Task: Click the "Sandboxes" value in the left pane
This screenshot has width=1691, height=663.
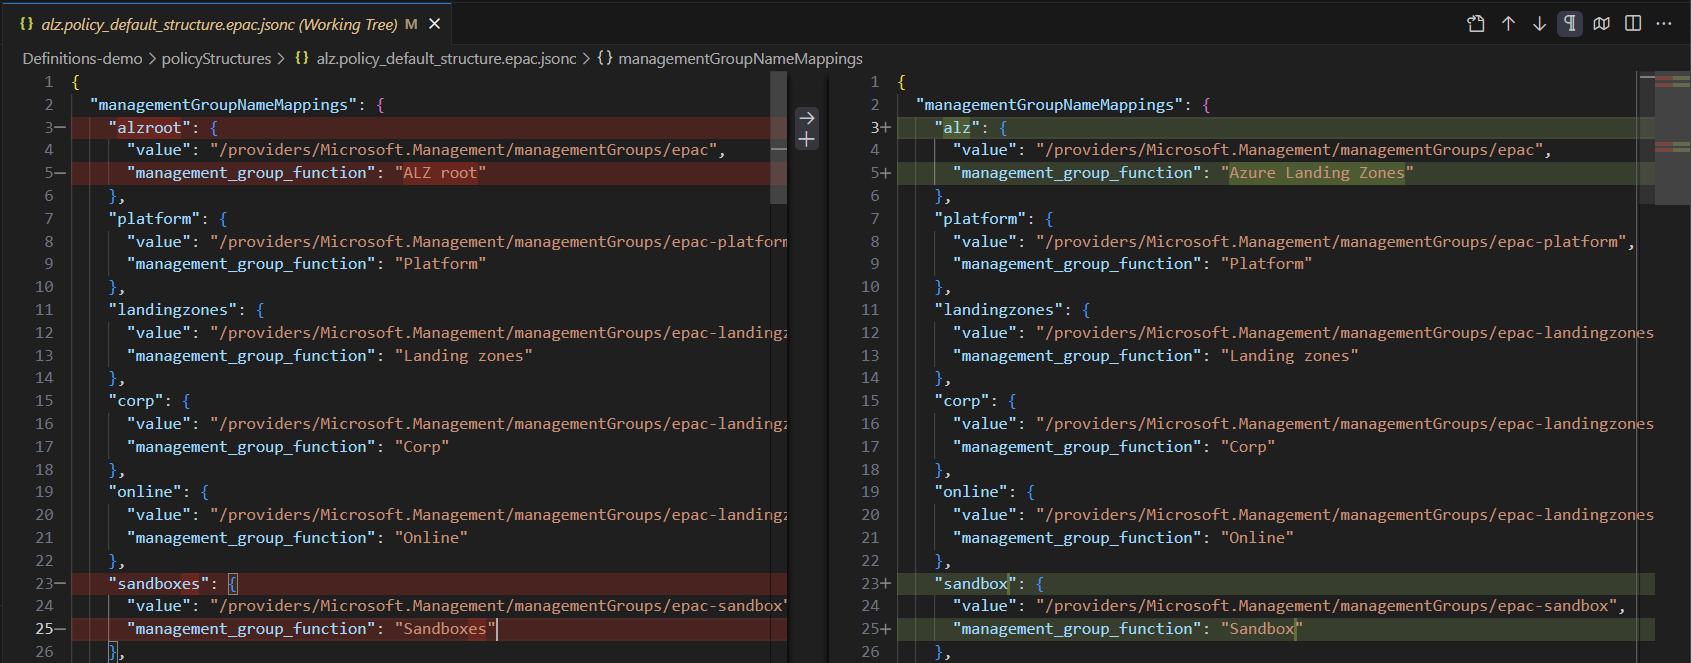Action: pos(445,629)
